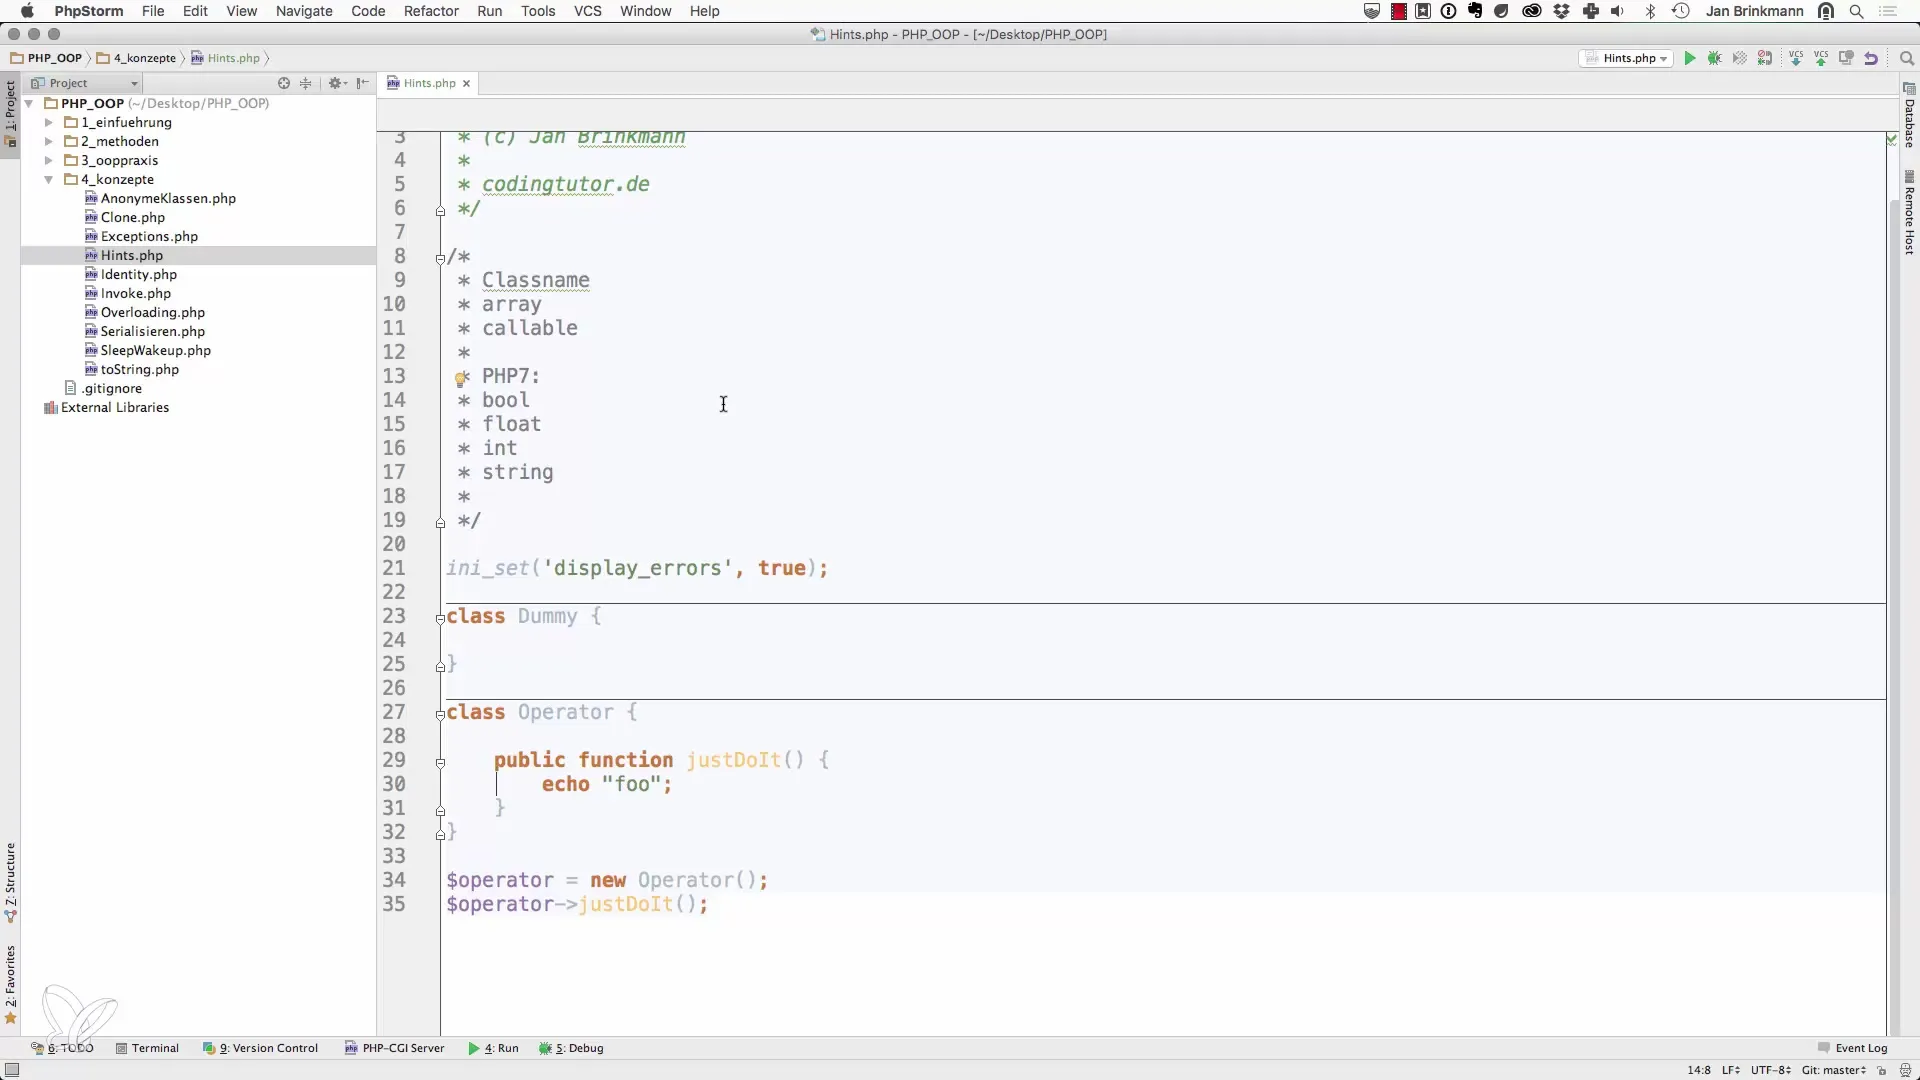Close the Hints.php editor tab
The image size is (1920, 1080).
(466, 83)
